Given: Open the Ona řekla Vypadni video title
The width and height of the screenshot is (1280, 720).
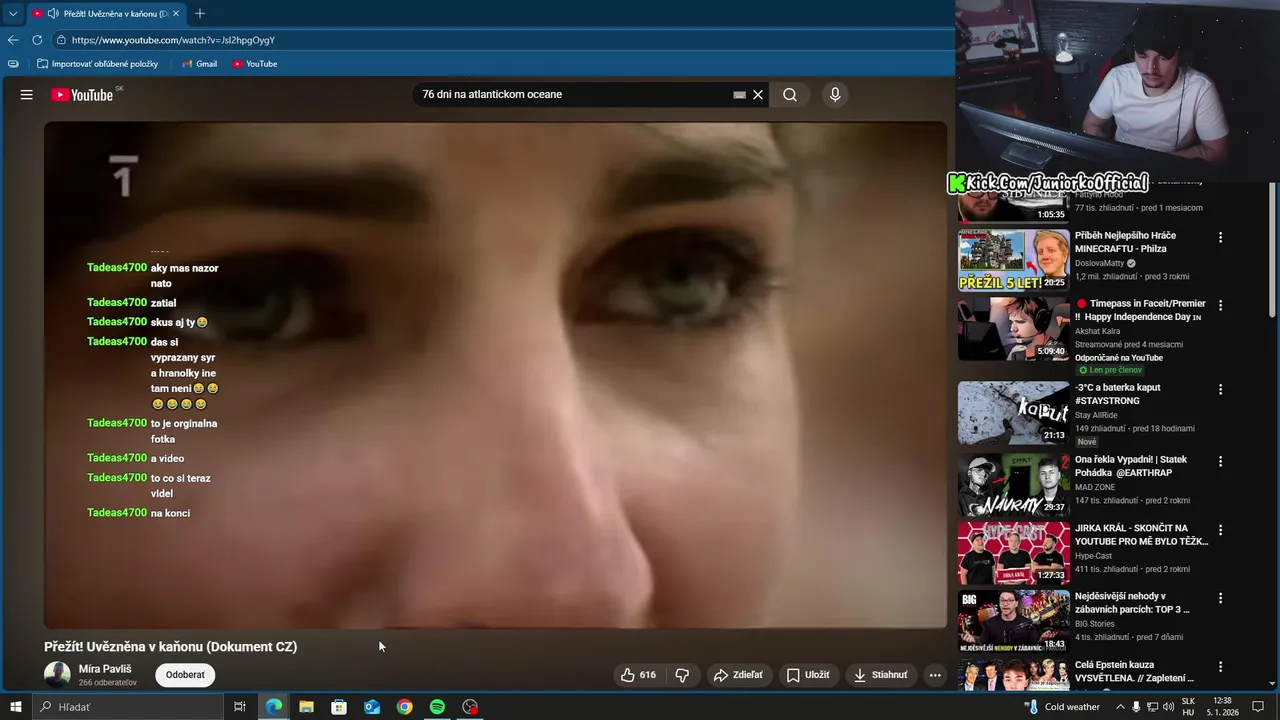Looking at the screenshot, I should click(1131, 466).
